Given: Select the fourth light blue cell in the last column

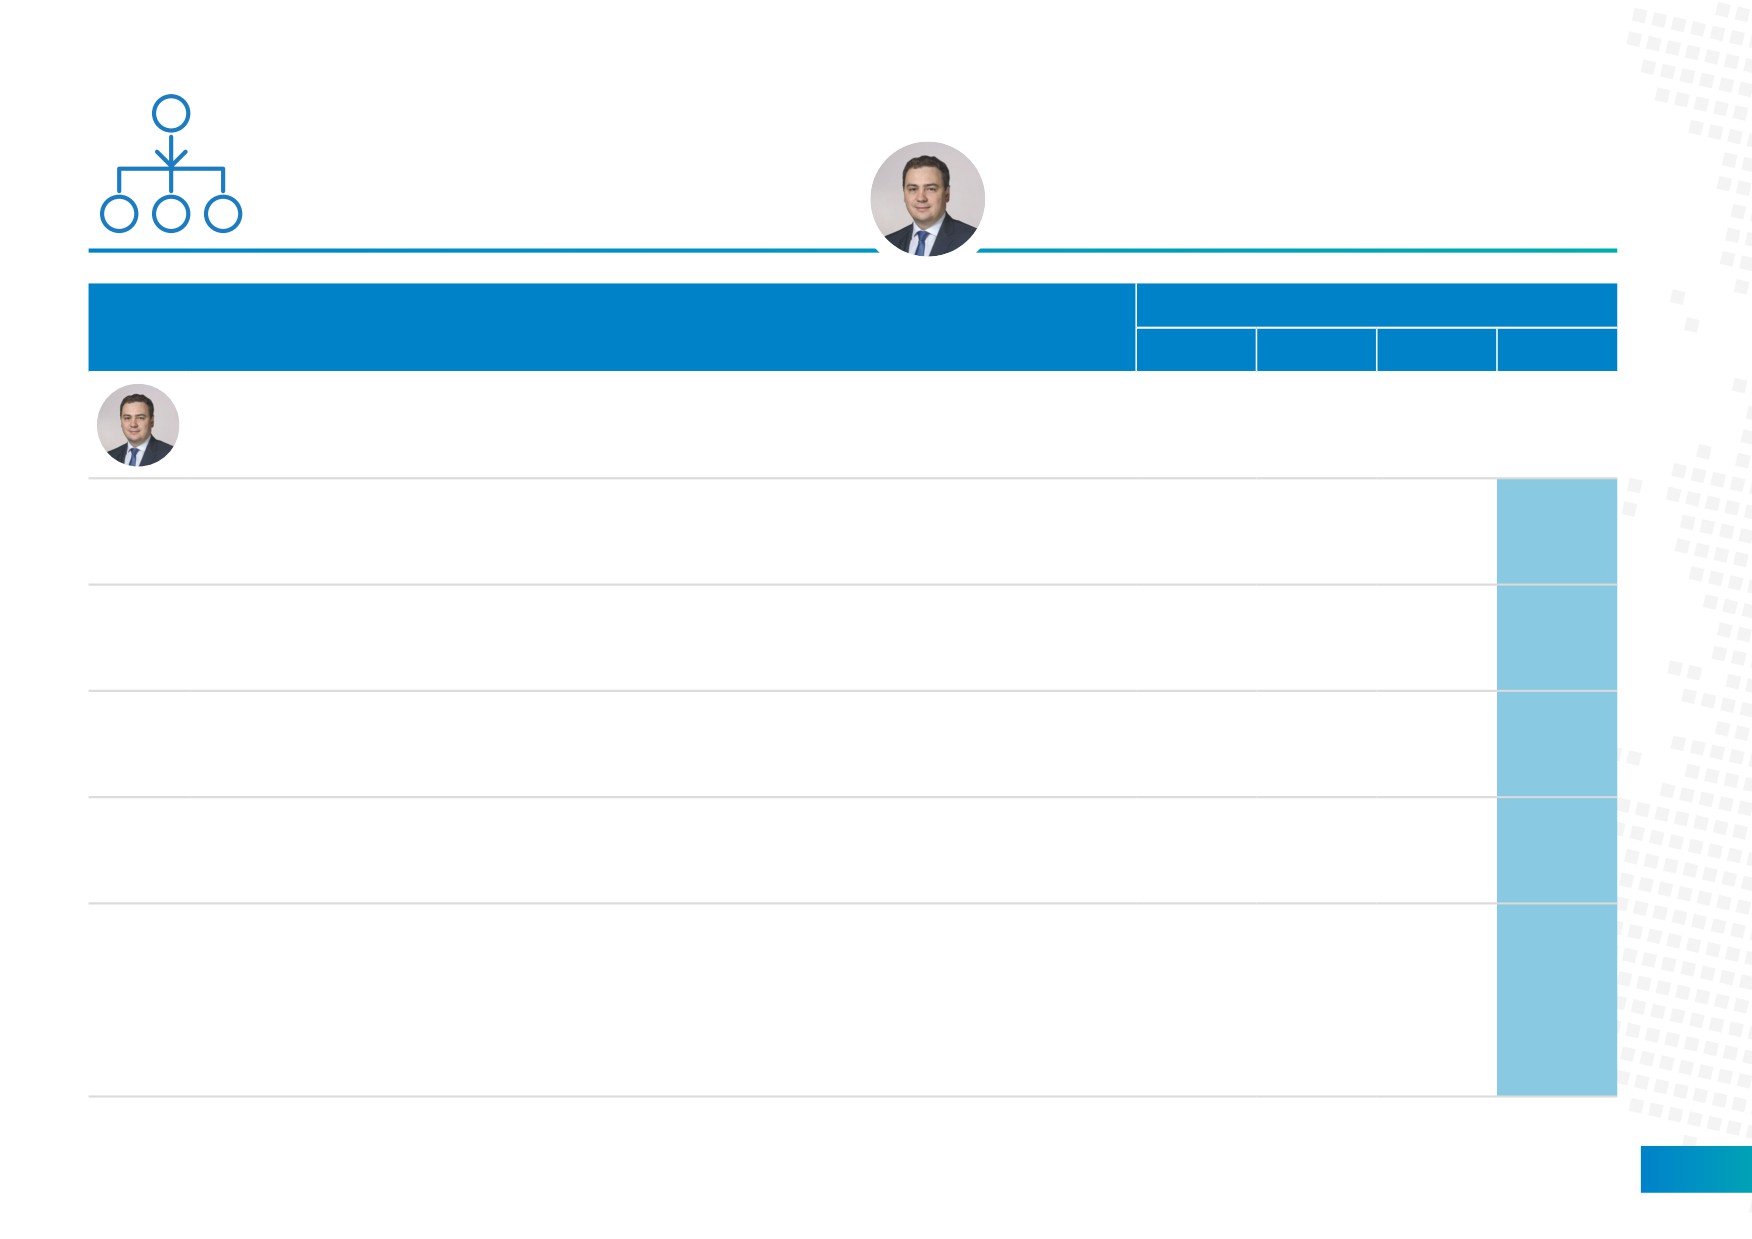Looking at the screenshot, I should [x=1557, y=850].
